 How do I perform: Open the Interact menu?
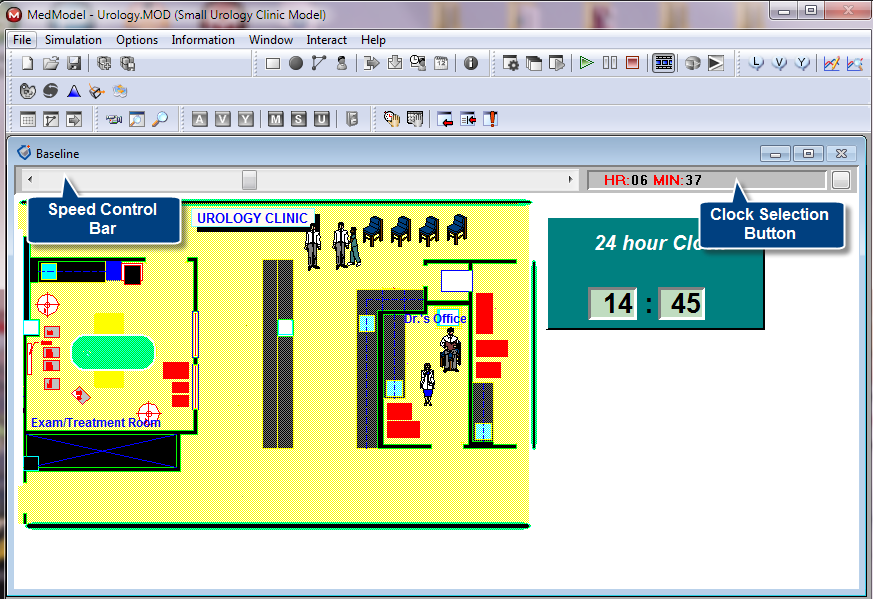(x=326, y=40)
